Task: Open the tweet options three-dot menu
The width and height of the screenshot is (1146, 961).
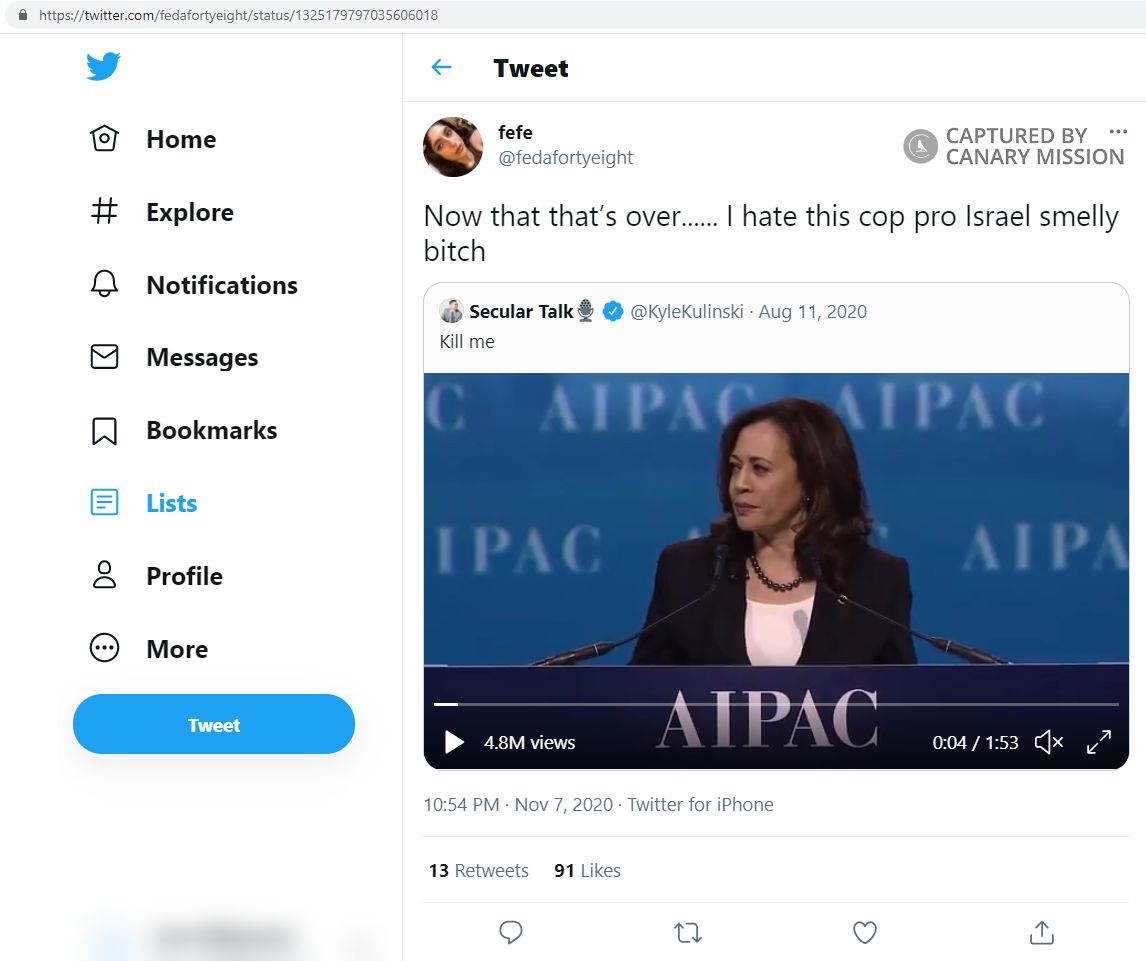Action: click(x=1118, y=130)
